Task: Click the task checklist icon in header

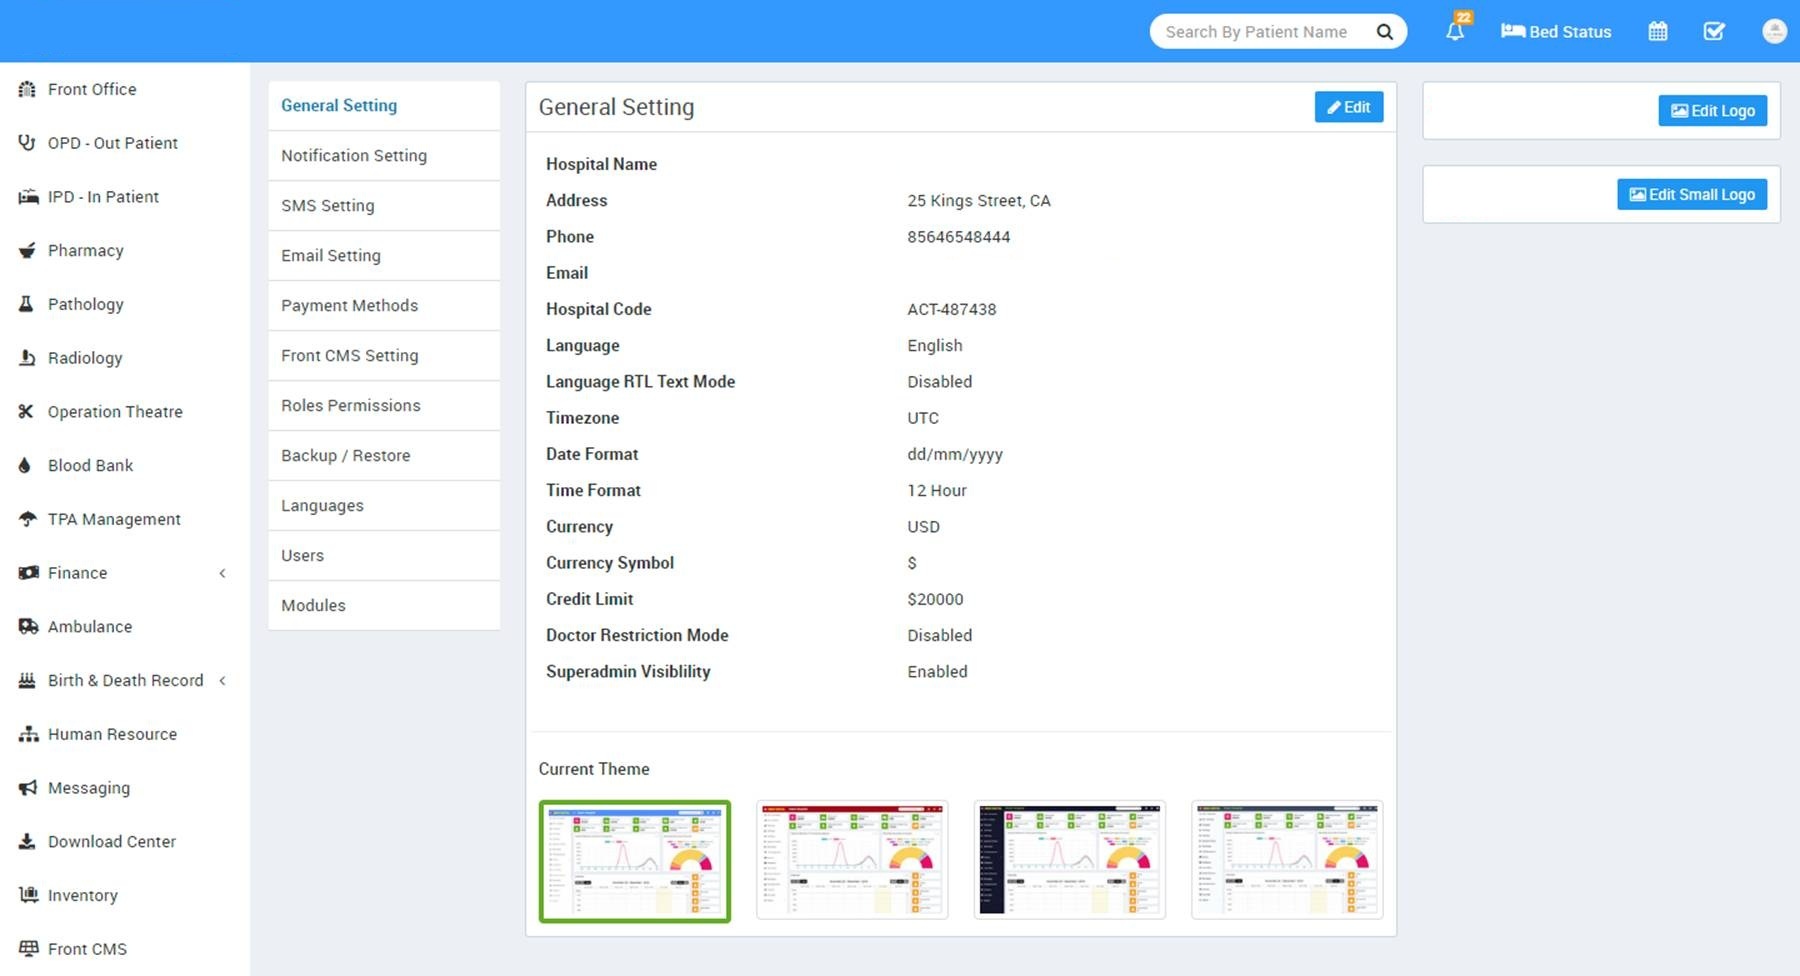Action: tap(1714, 32)
